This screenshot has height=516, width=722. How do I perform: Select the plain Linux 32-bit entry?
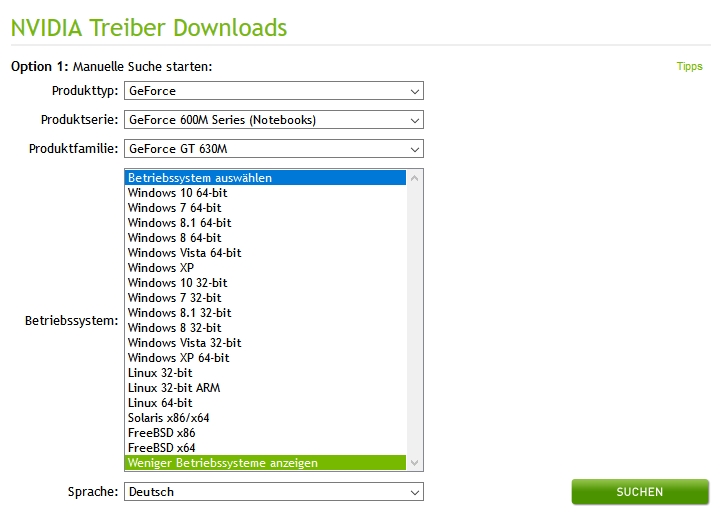[265, 373]
